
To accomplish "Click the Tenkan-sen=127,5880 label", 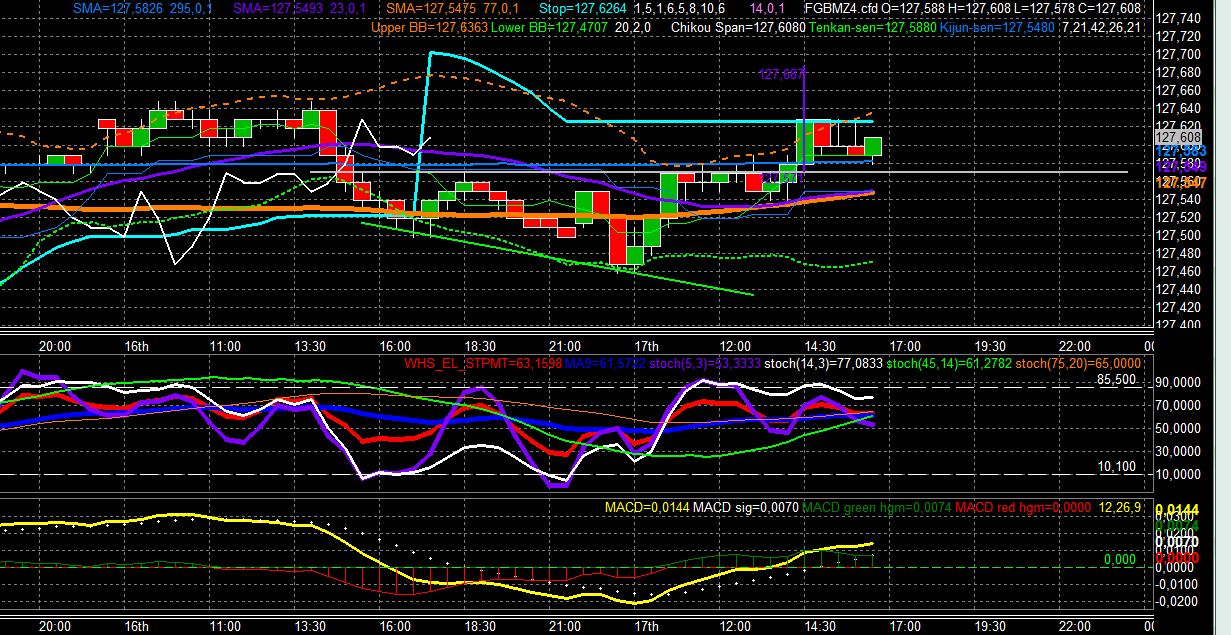I will click(873, 27).
